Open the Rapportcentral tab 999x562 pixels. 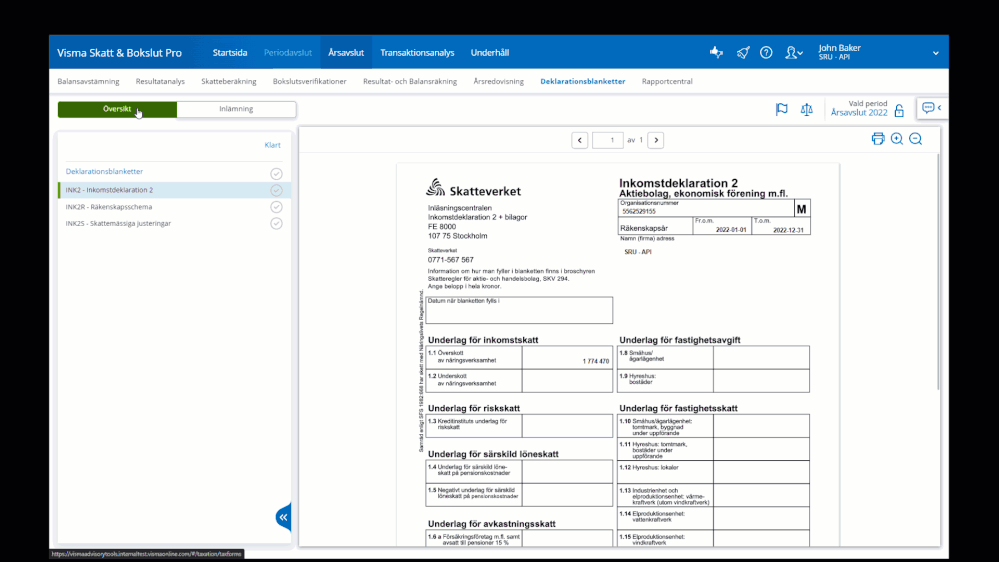coord(667,81)
